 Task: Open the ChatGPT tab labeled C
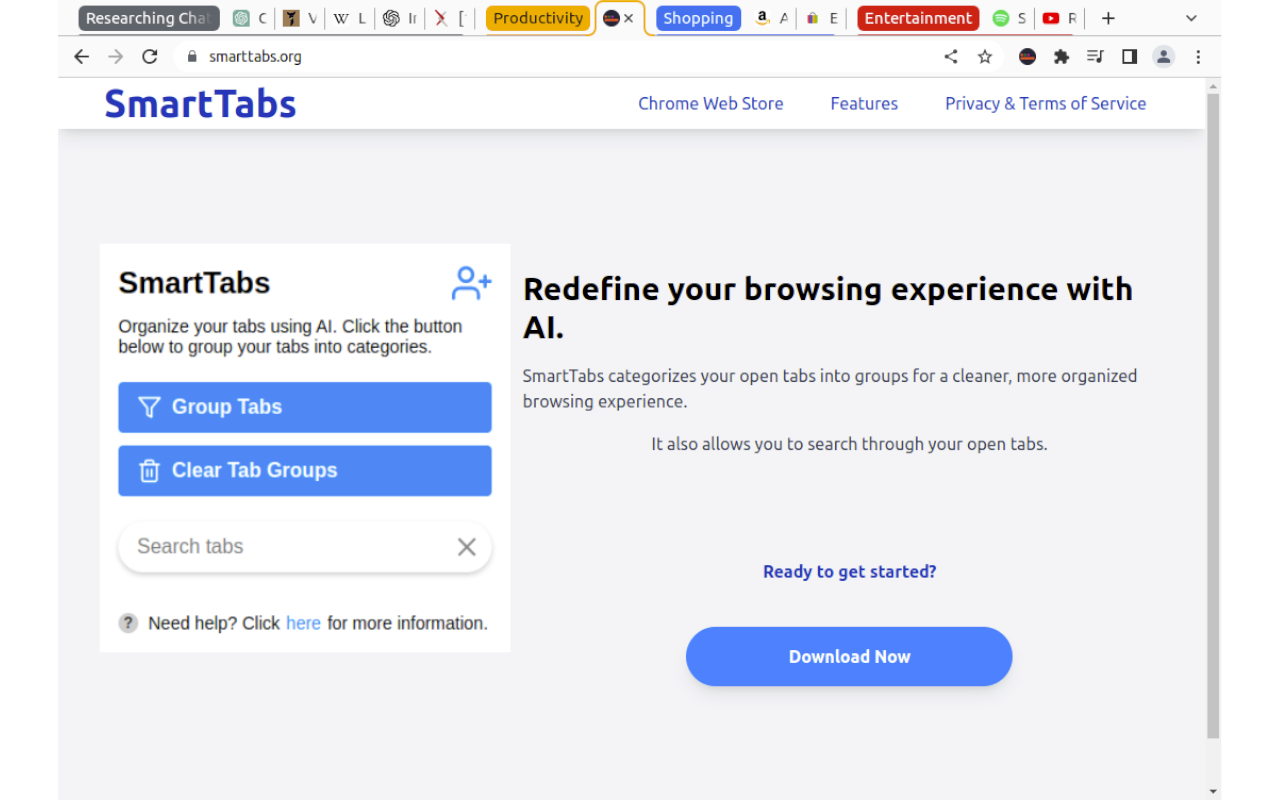[250, 18]
